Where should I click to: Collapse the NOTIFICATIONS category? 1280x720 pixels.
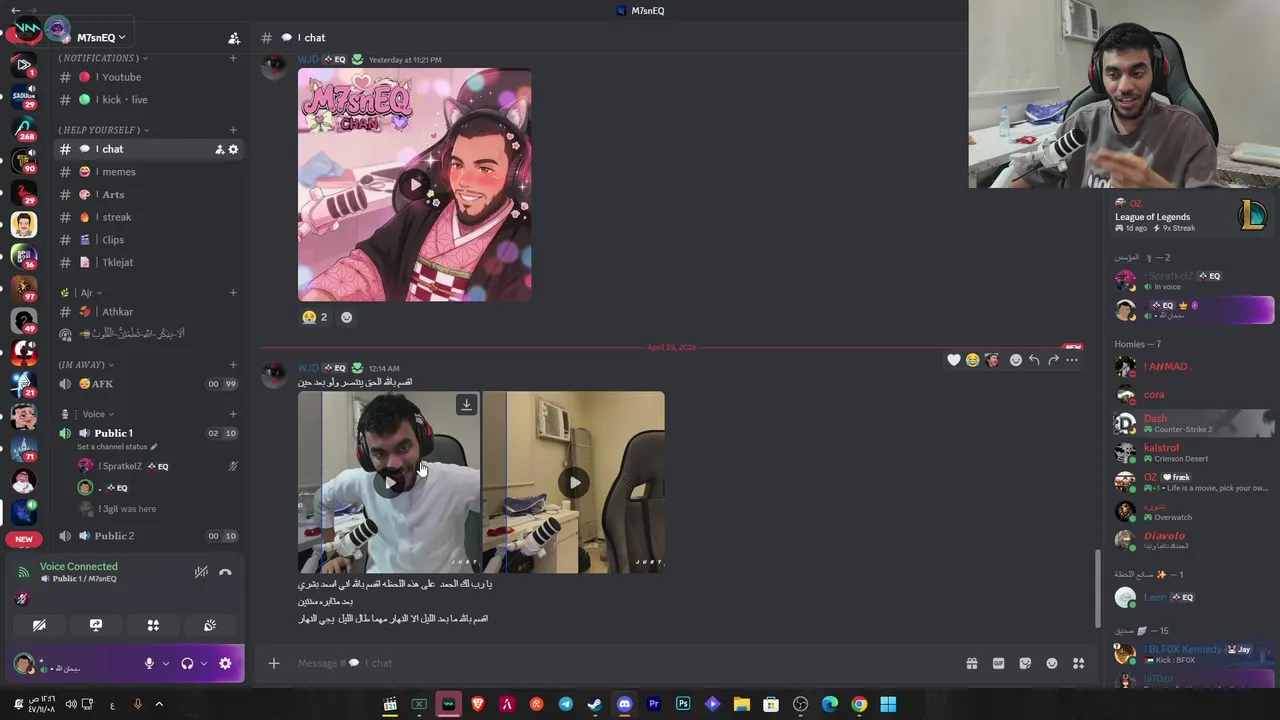[x=101, y=58]
